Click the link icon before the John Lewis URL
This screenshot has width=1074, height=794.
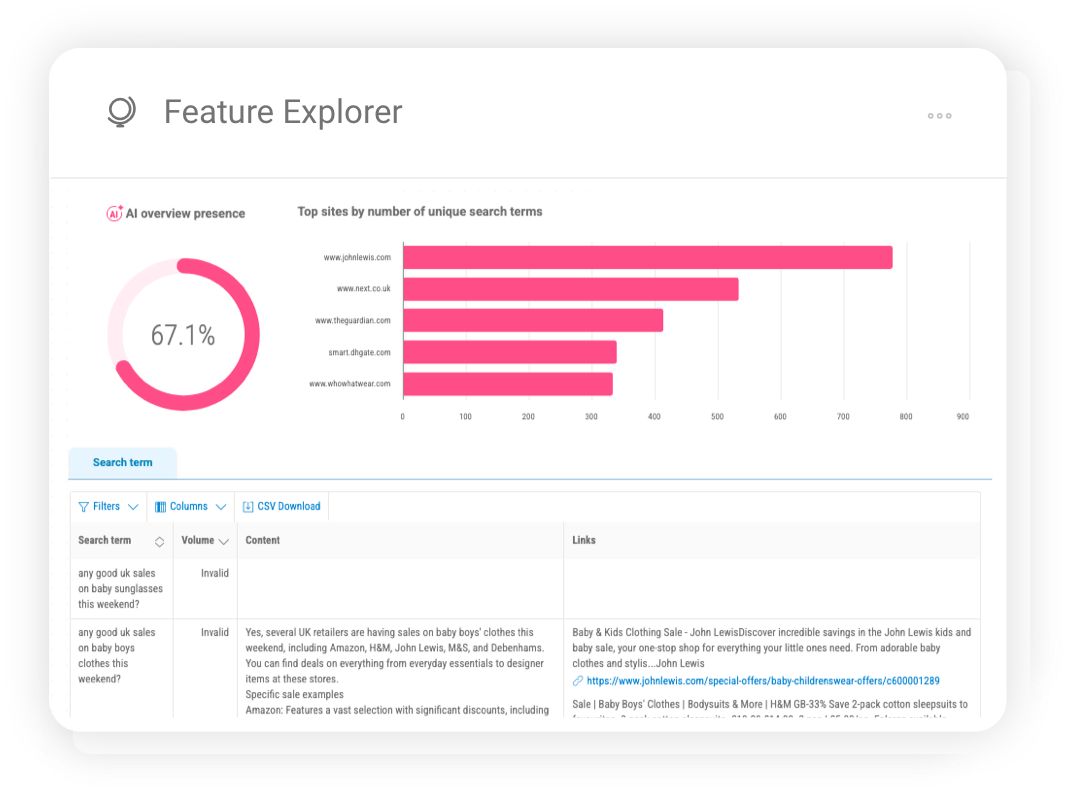point(578,680)
